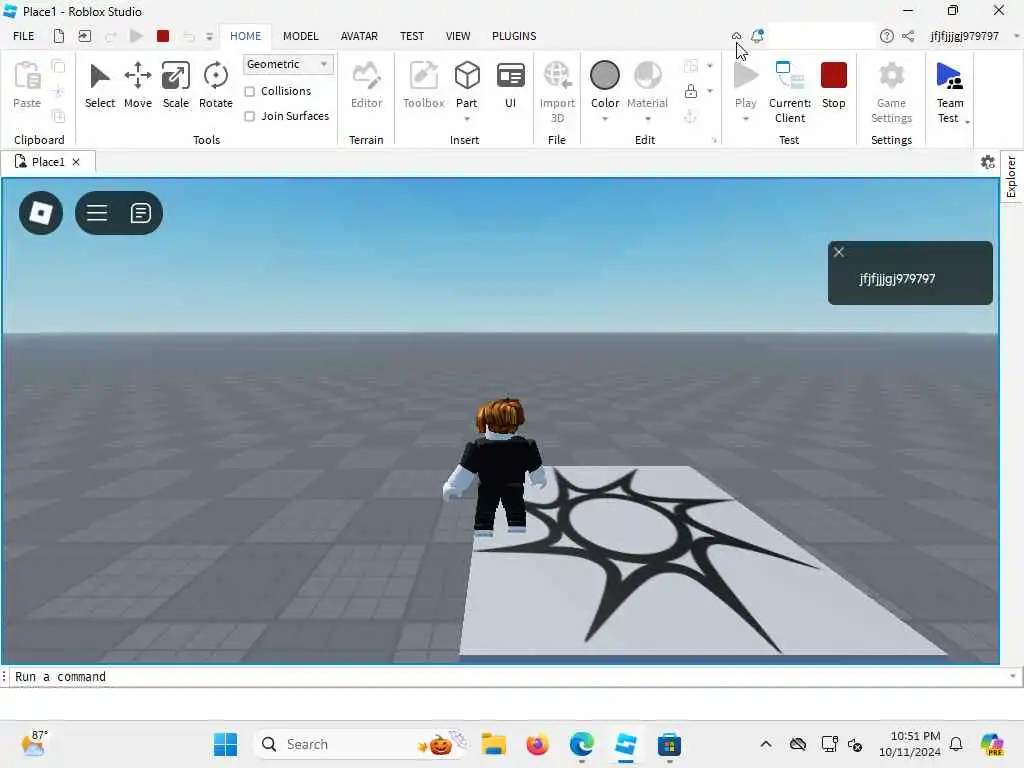Click the Color swatch circle
Viewport: 1024px width, 768px height.
click(x=605, y=75)
